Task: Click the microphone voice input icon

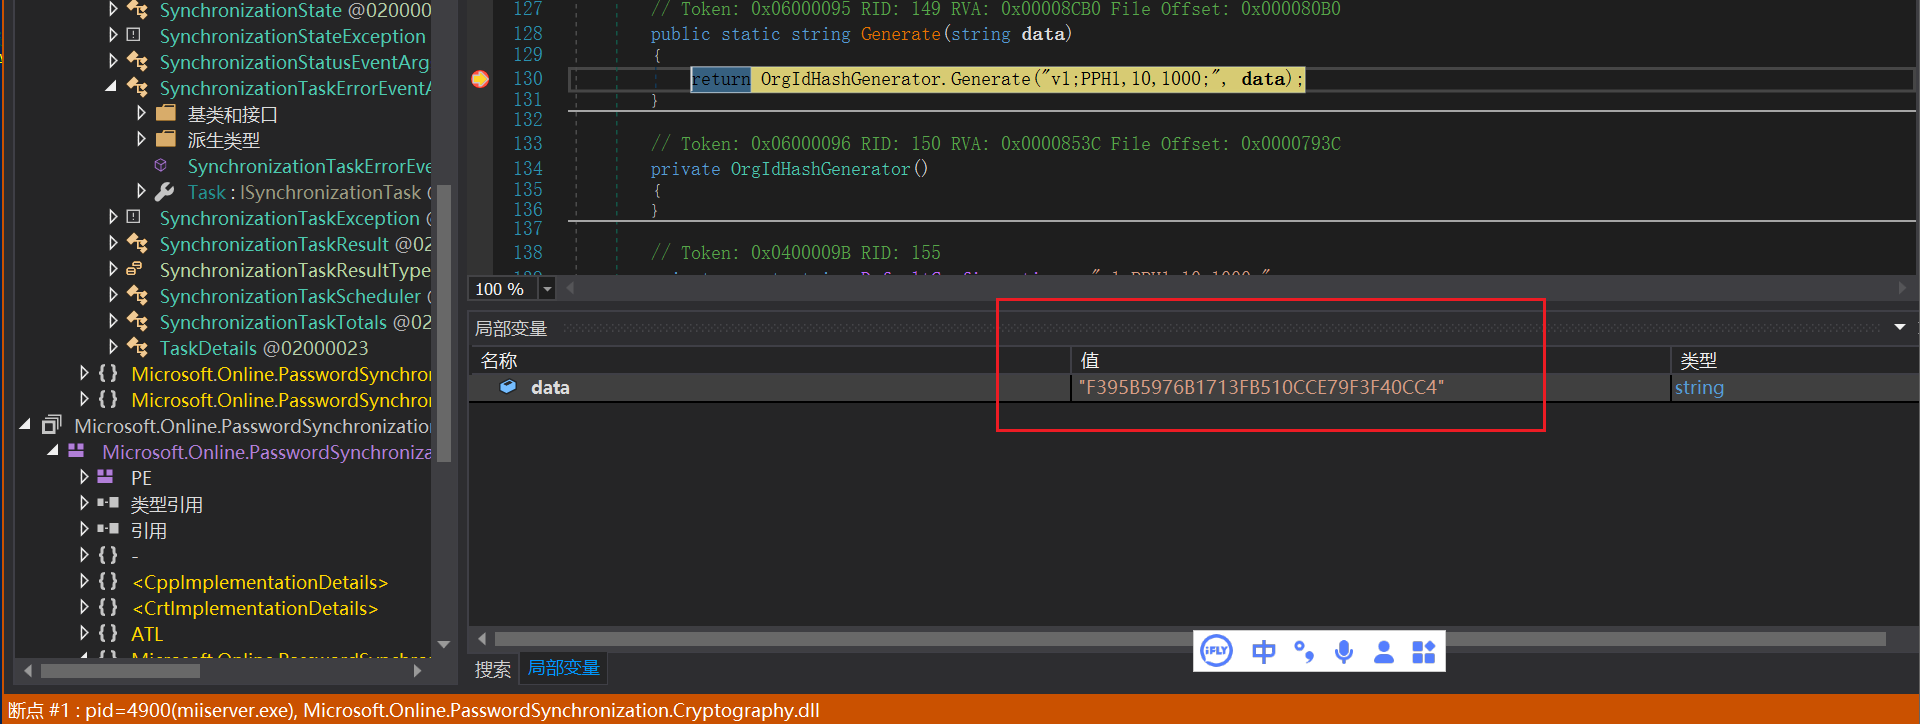Action: coord(1344,652)
